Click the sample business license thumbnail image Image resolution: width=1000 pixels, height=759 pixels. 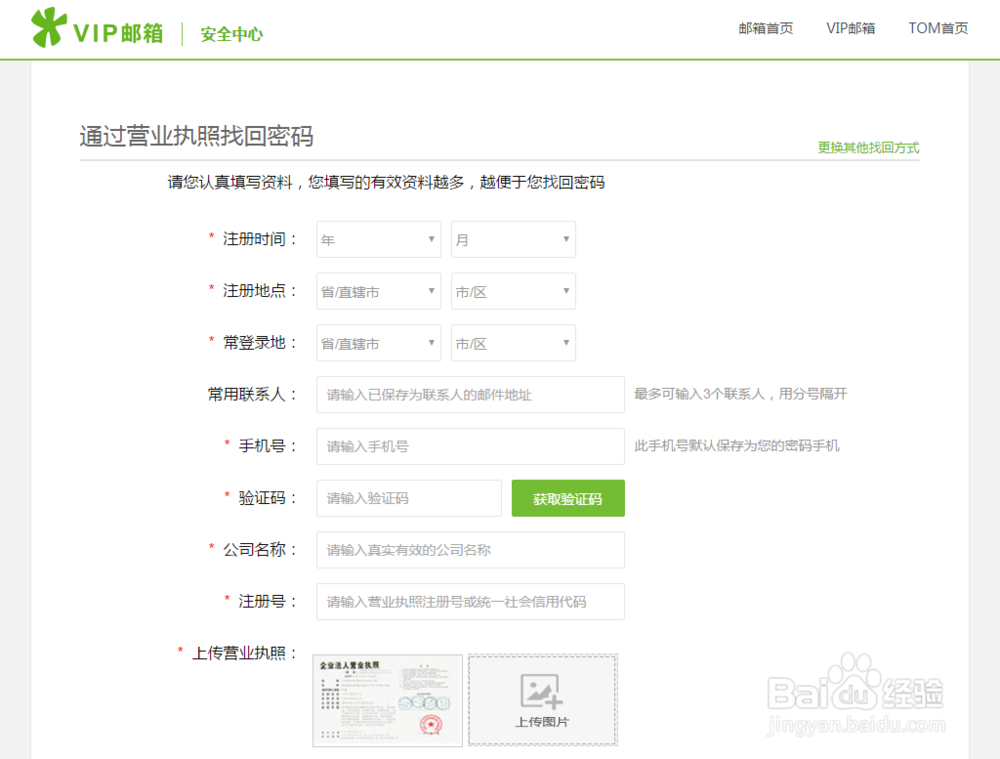tap(387, 699)
